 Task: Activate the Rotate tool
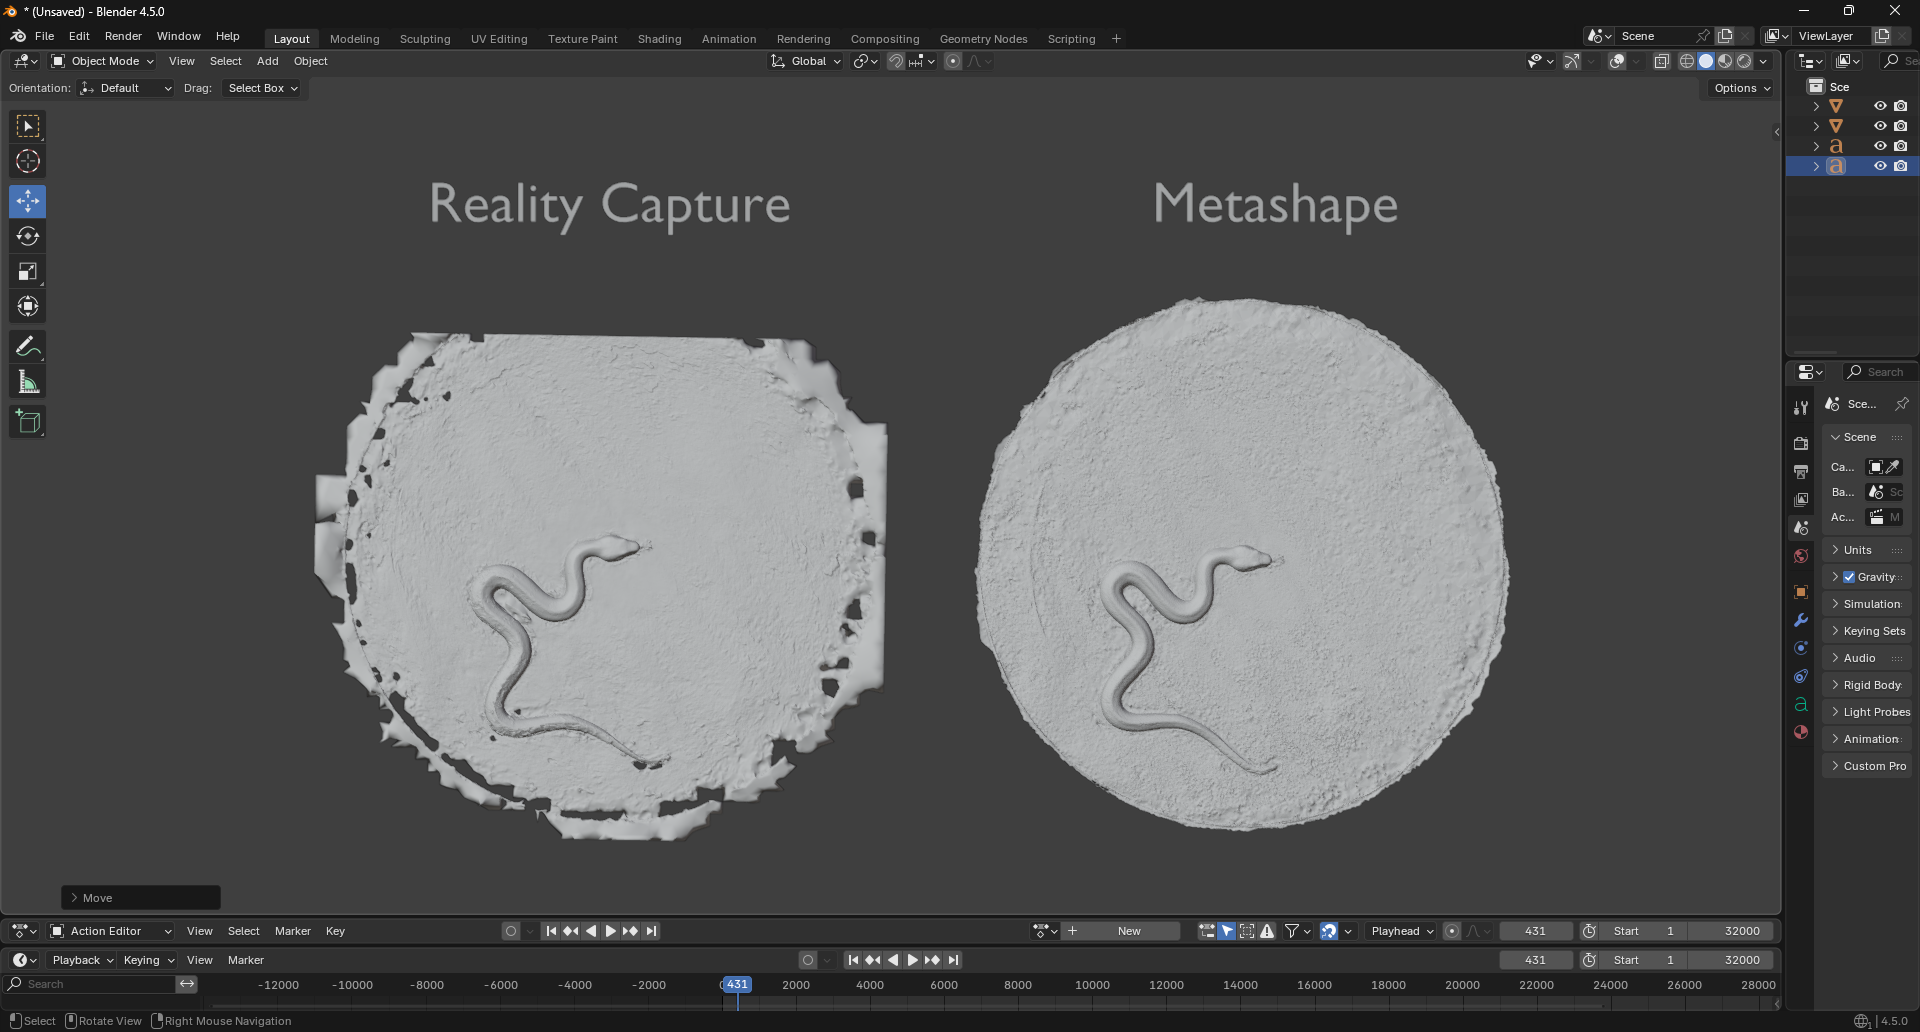pos(28,237)
